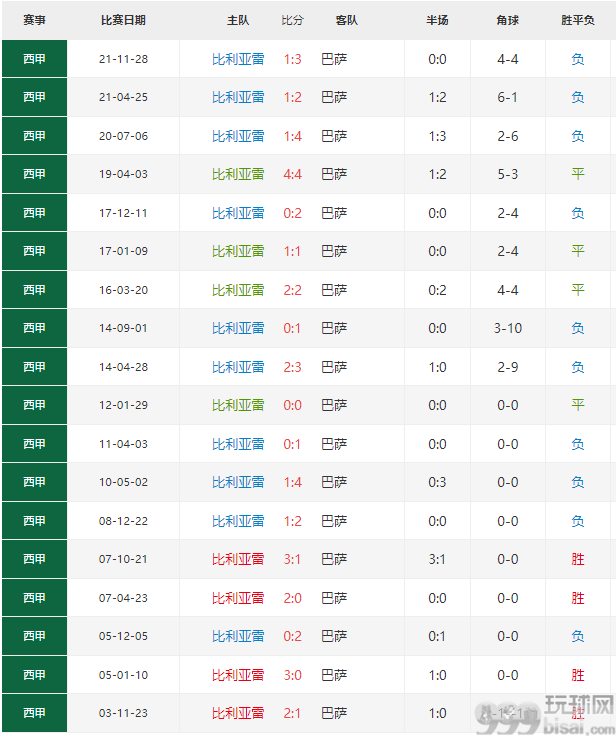616x736 pixels.
Task: Click half-time 0:3 in 10-05-02 row
Action: point(437,482)
